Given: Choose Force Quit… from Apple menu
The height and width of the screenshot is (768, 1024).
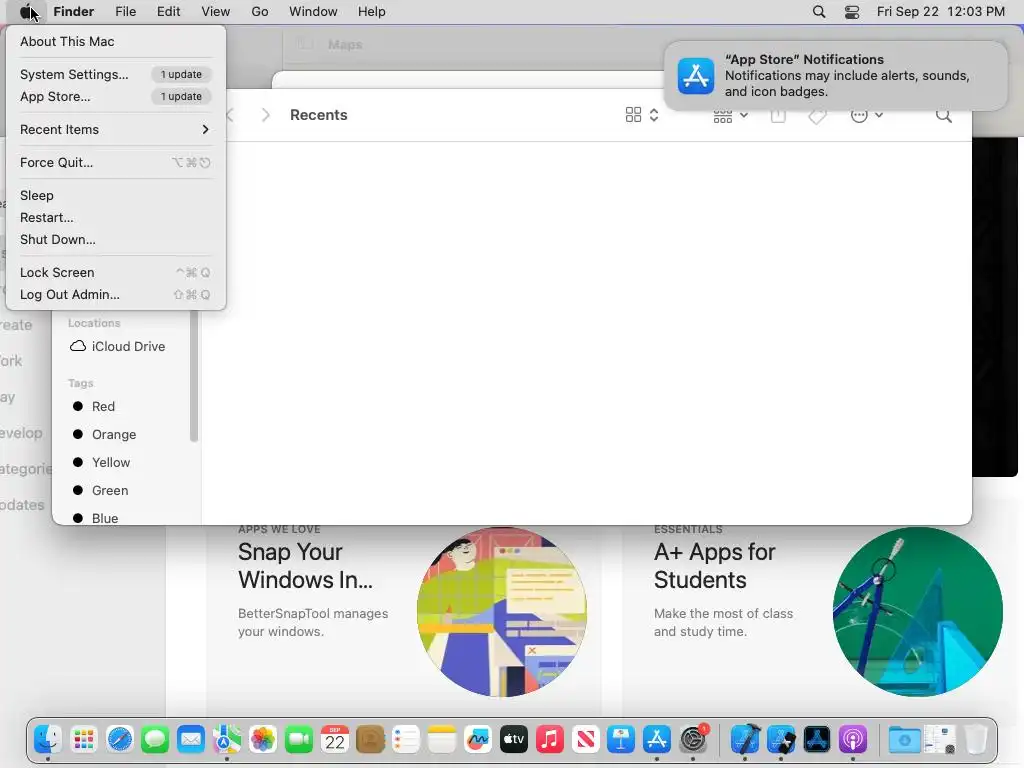Looking at the screenshot, I should (116, 163).
